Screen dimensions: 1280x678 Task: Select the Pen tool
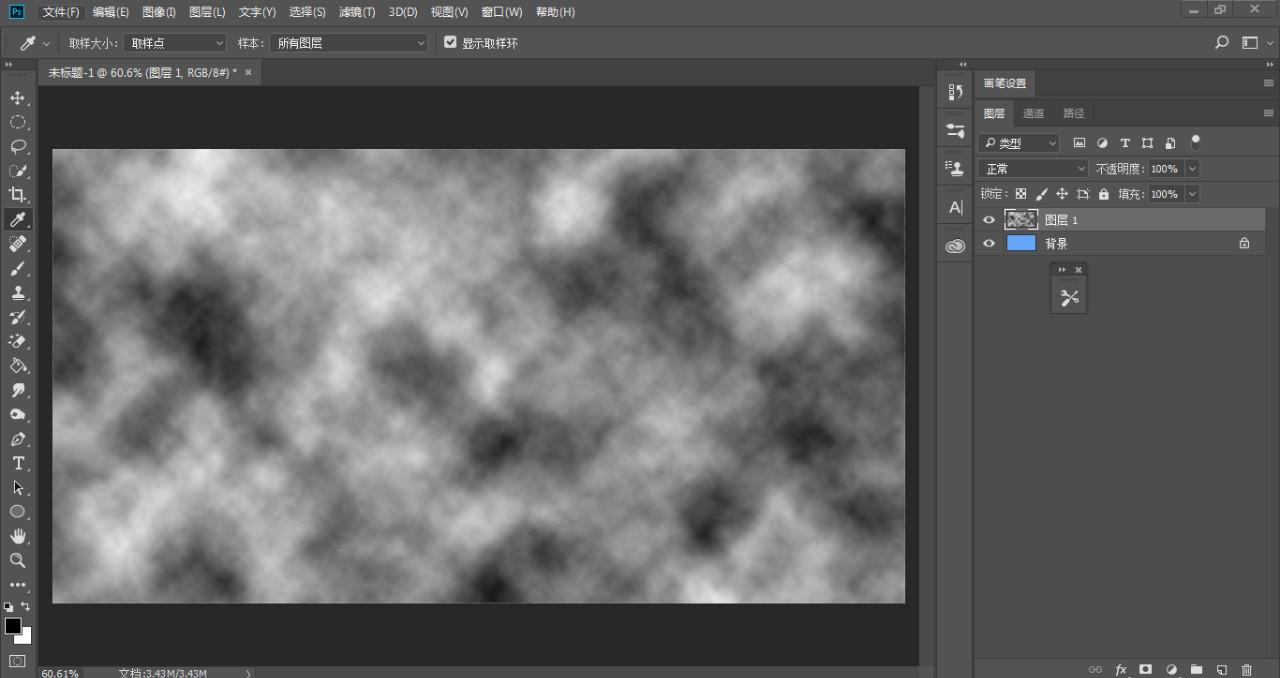(x=18, y=439)
